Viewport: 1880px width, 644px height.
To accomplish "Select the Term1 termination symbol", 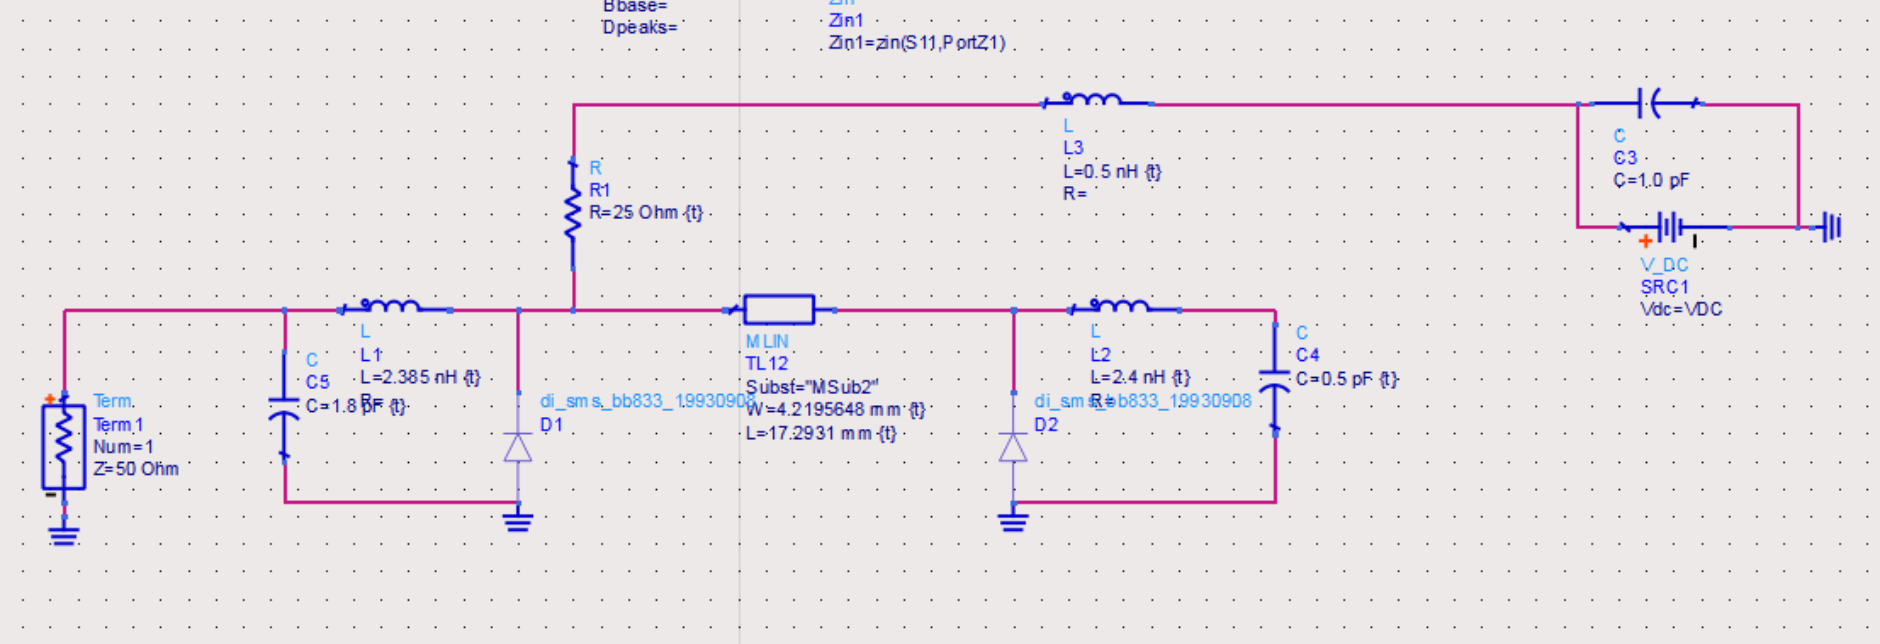I will pyautogui.click(x=64, y=446).
